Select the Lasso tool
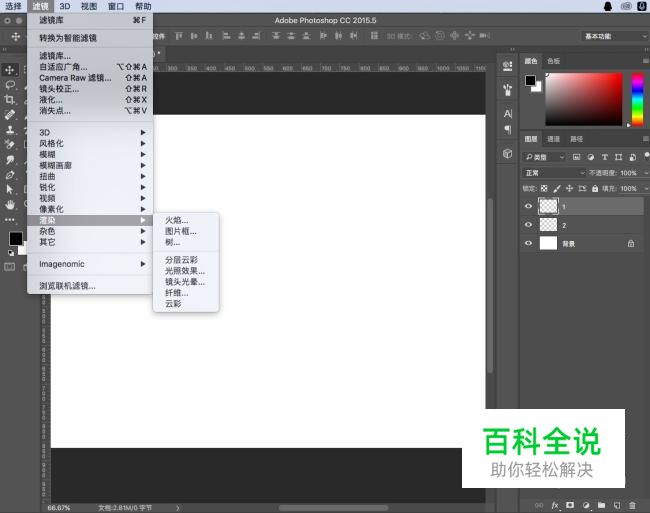Image resolution: width=650 pixels, height=513 pixels. click(x=10, y=85)
